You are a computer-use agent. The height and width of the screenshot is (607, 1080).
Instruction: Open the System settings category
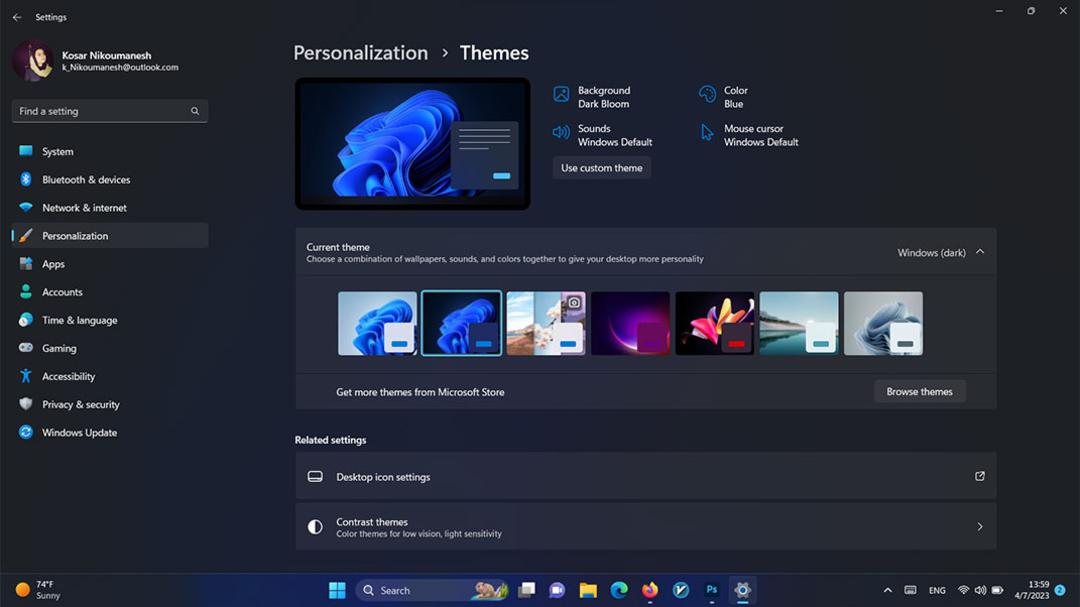coord(110,151)
